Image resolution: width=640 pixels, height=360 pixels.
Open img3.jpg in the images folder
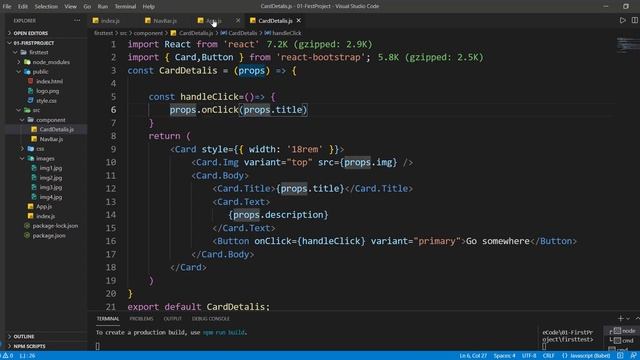[x=51, y=187]
